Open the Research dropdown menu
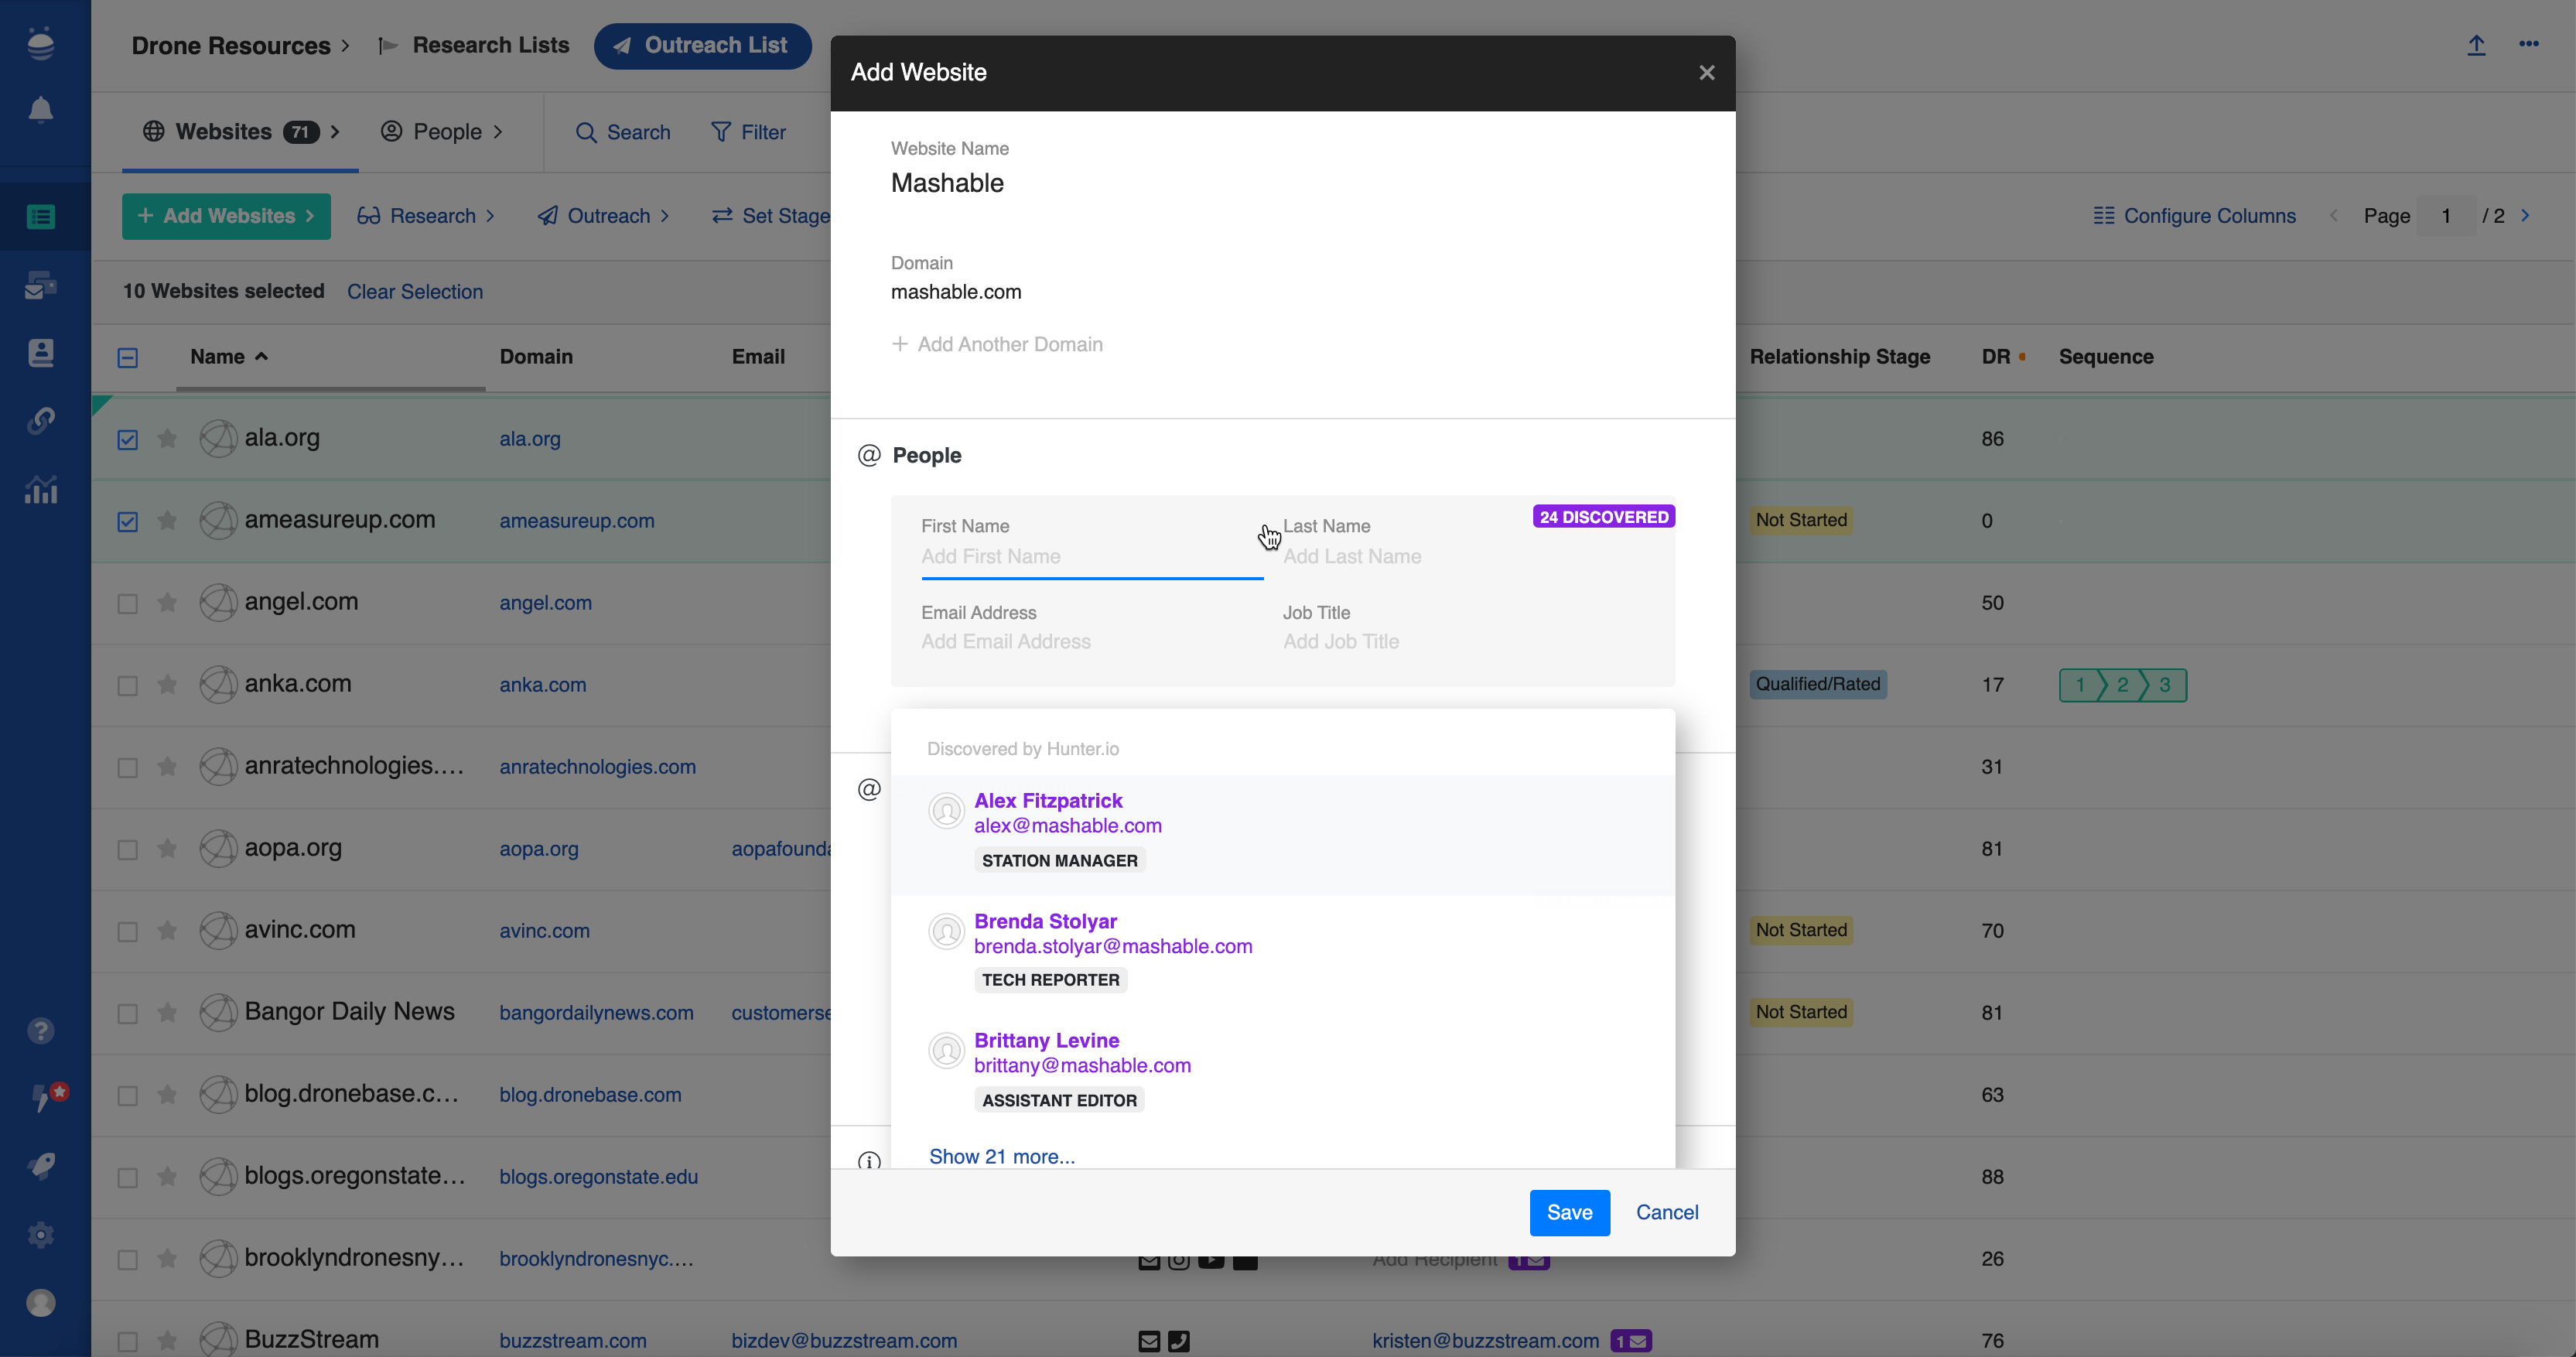This screenshot has width=2576, height=1357. tap(427, 216)
